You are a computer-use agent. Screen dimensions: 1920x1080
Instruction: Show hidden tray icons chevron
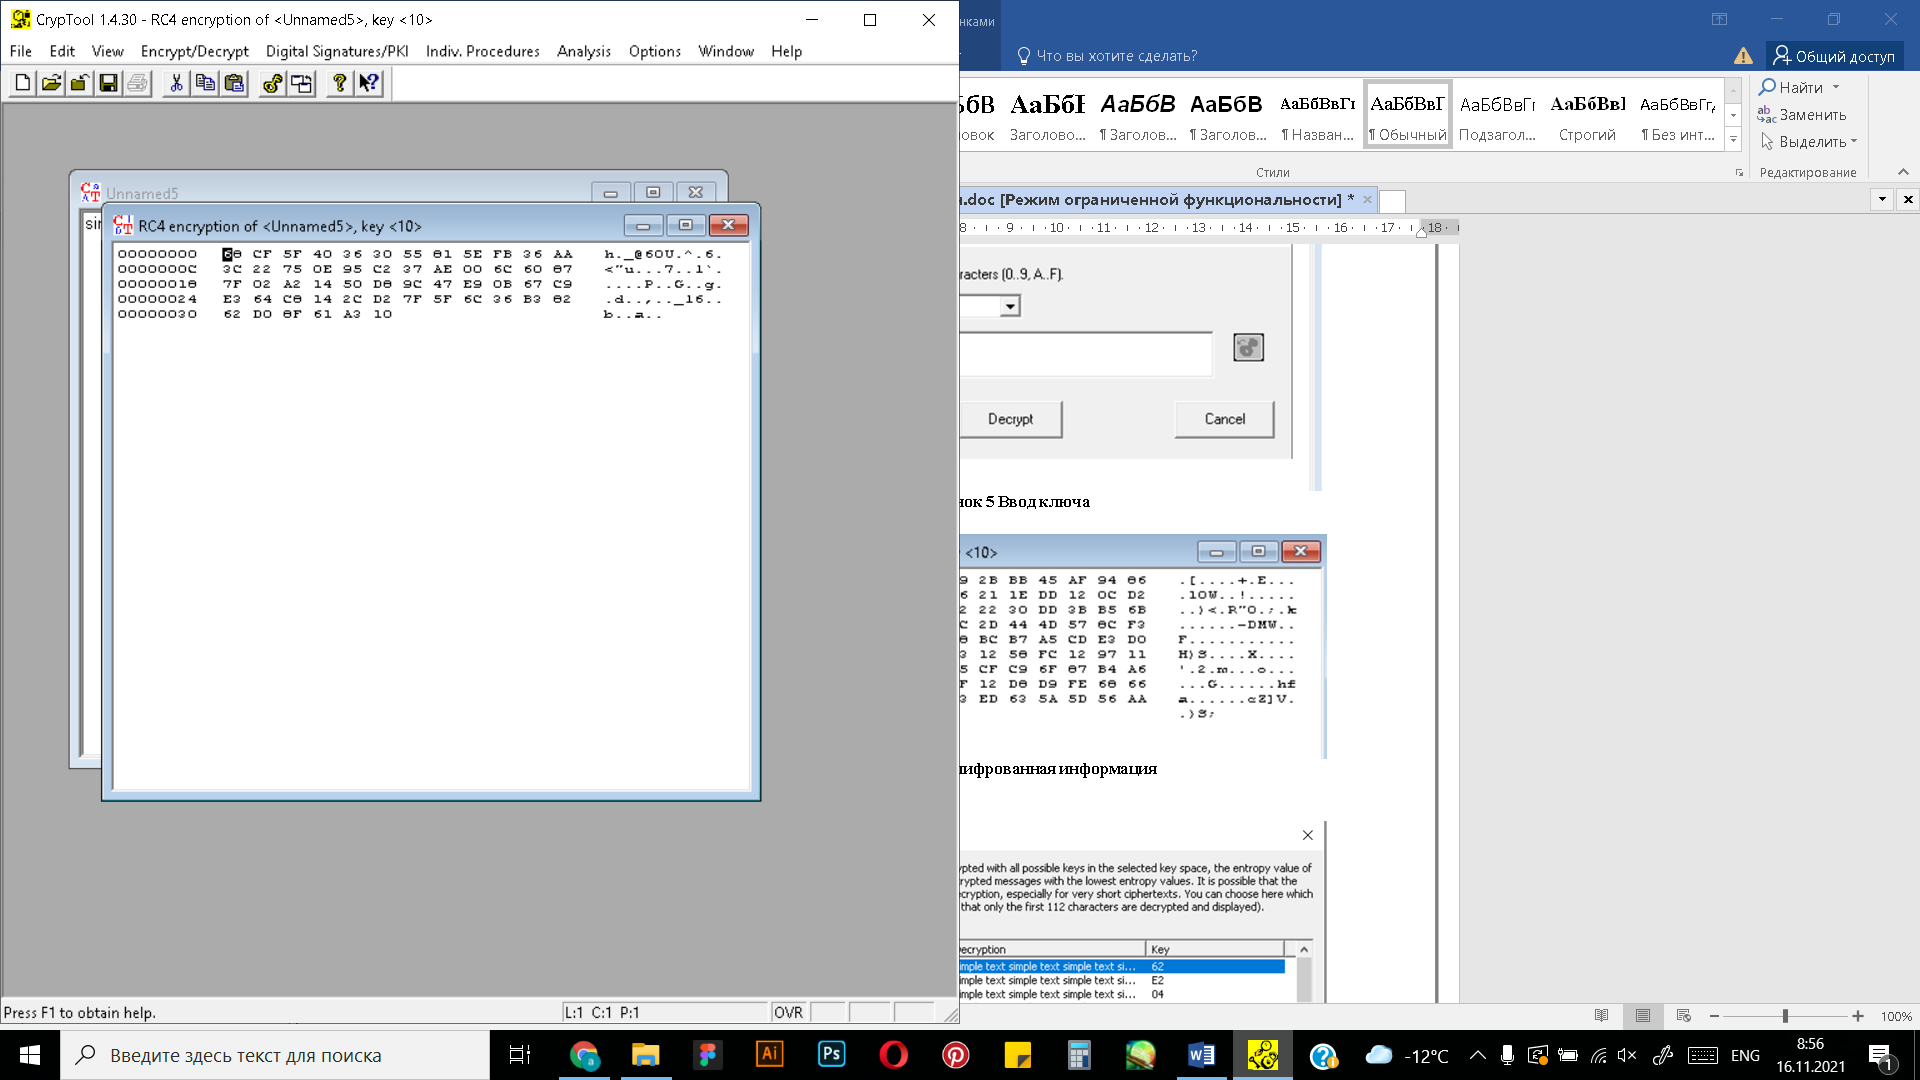pyautogui.click(x=1478, y=1055)
